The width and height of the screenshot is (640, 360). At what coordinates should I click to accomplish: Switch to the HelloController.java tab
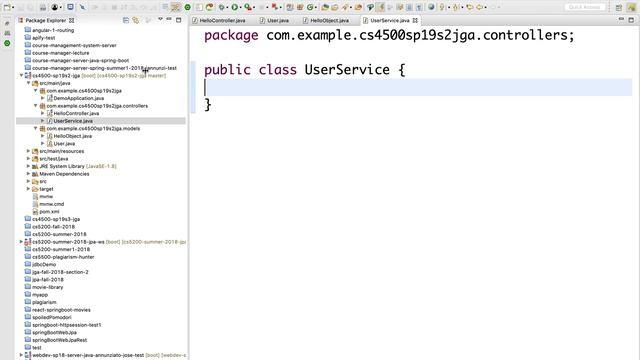coord(219,20)
